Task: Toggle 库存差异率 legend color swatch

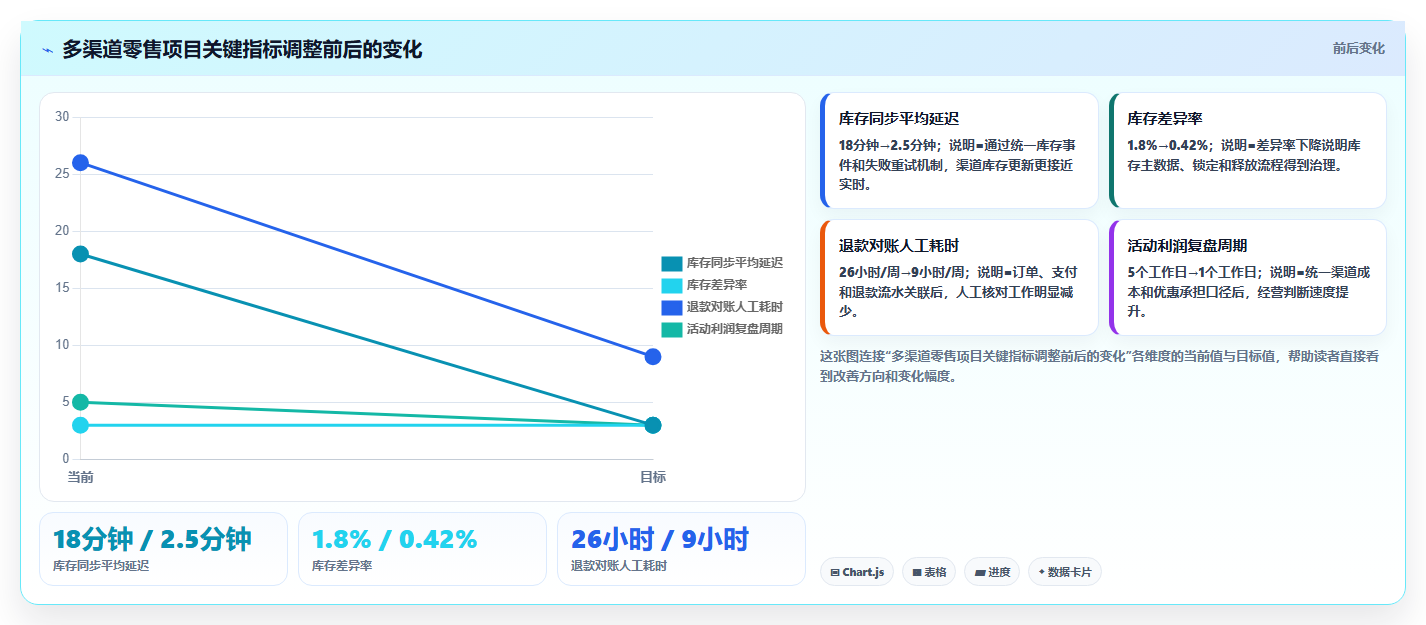Action: [x=671, y=285]
